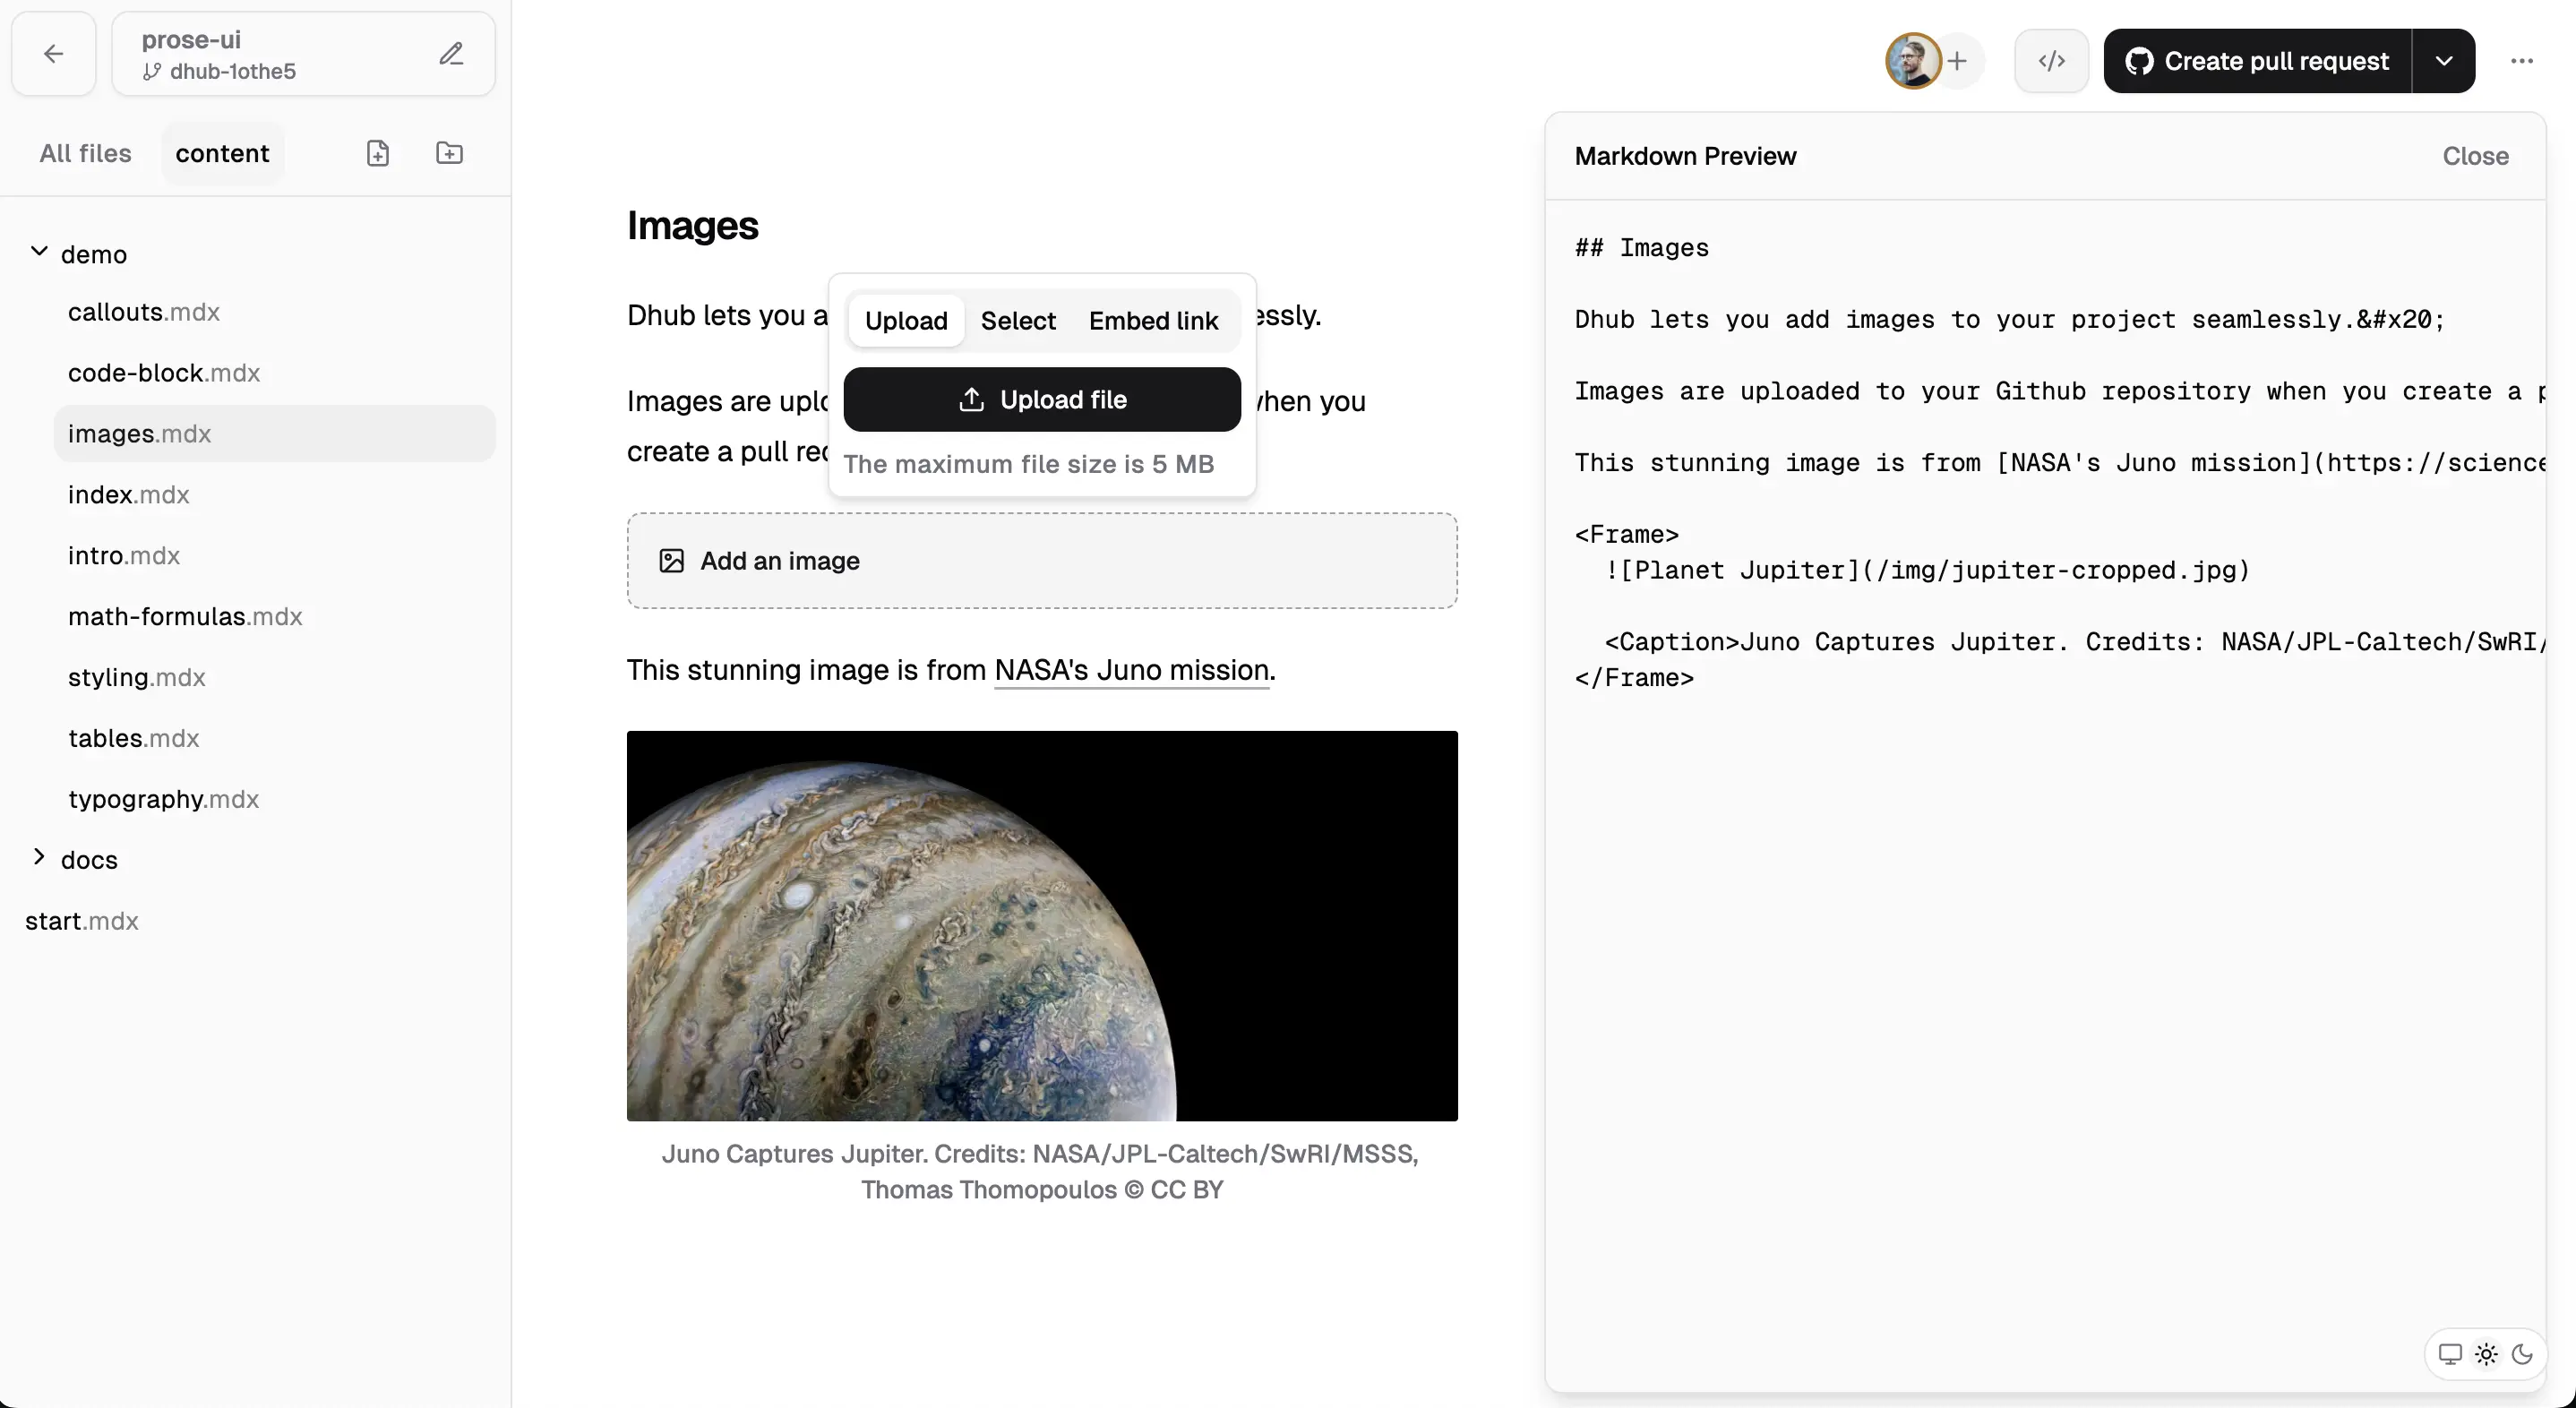2576x1408 pixels.
Task: Click the add collaborator plus icon
Action: coord(1958,60)
